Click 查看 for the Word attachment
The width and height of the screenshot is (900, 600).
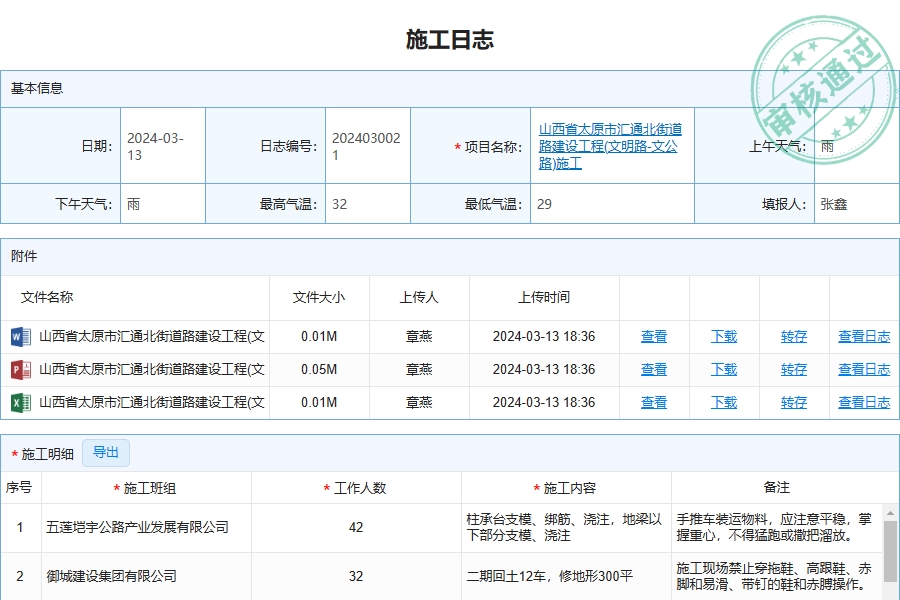click(654, 336)
